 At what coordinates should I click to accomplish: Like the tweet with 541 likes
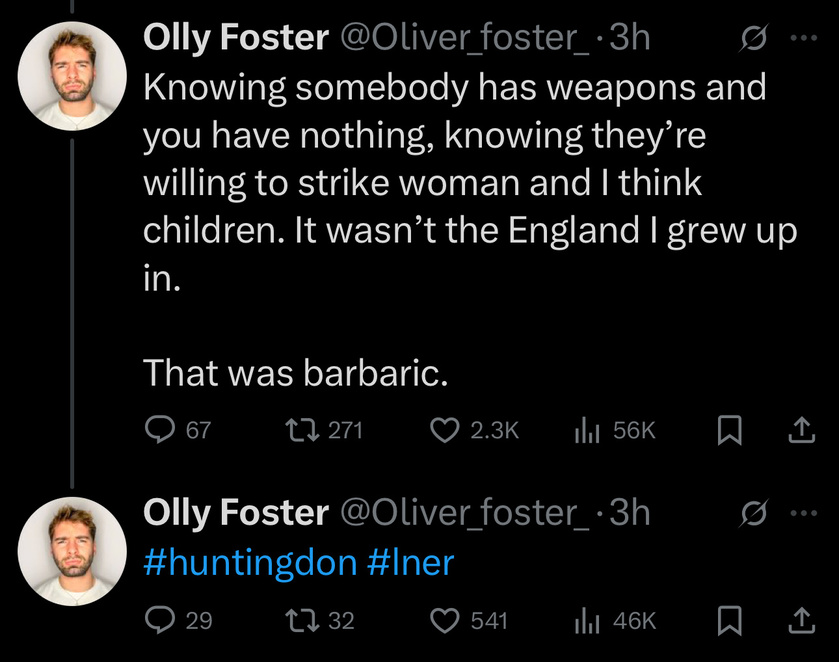(x=443, y=621)
